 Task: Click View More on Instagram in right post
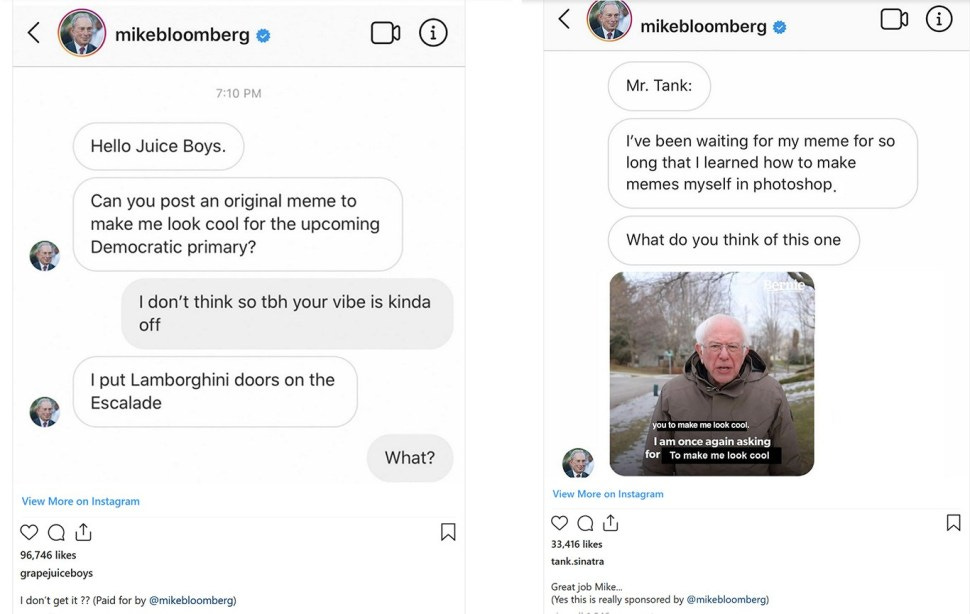607,494
